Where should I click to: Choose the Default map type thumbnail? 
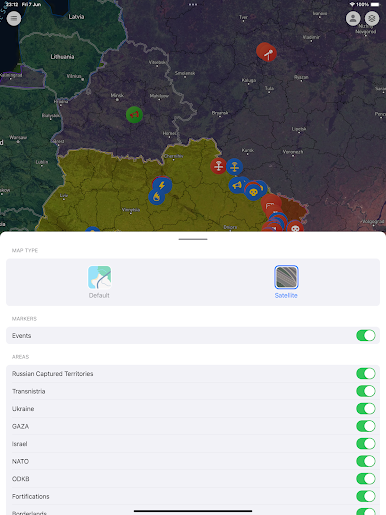pos(100,277)
